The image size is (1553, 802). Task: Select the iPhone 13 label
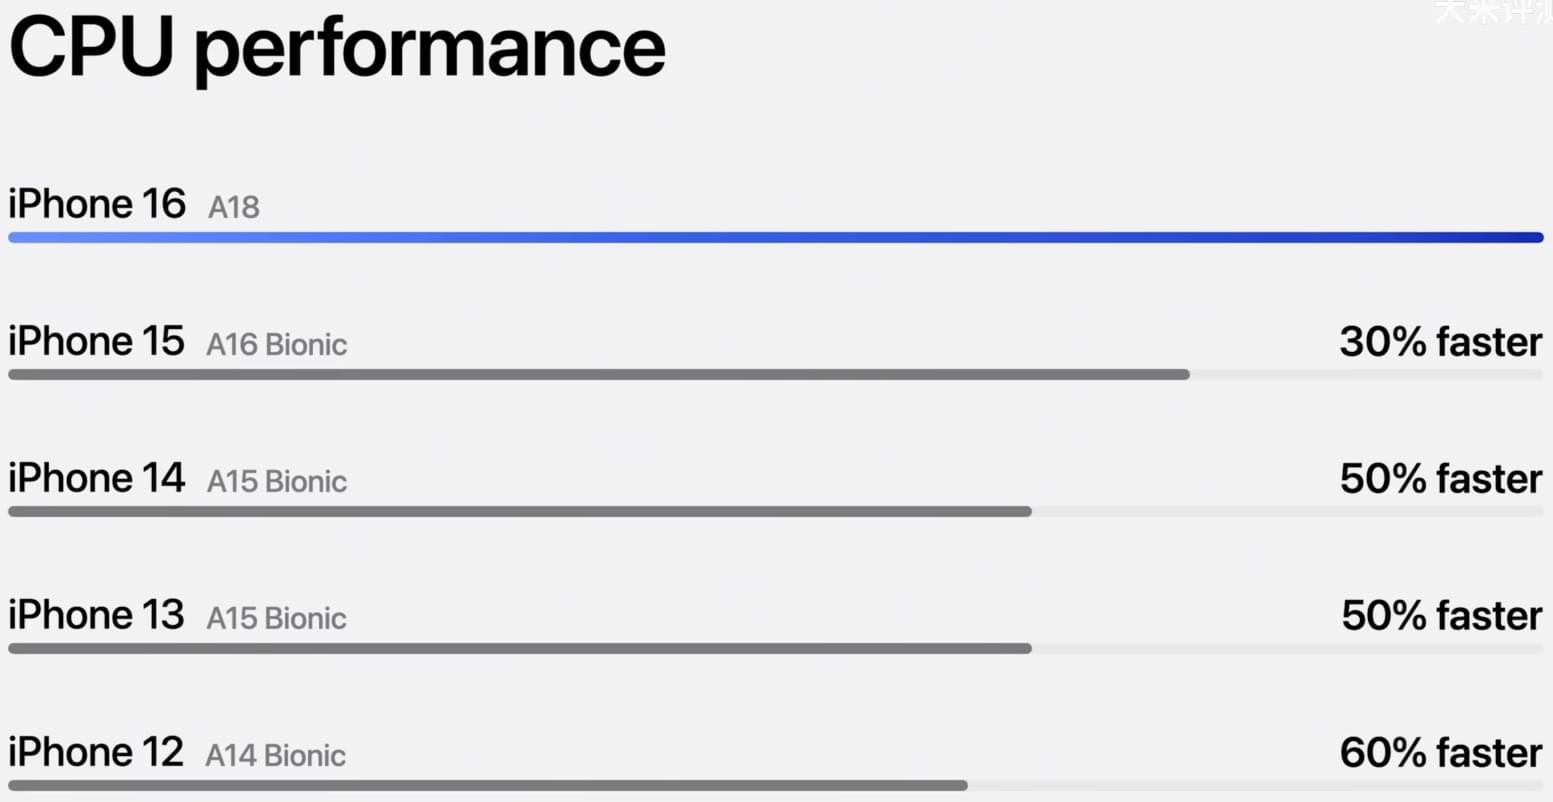[96, 615]
